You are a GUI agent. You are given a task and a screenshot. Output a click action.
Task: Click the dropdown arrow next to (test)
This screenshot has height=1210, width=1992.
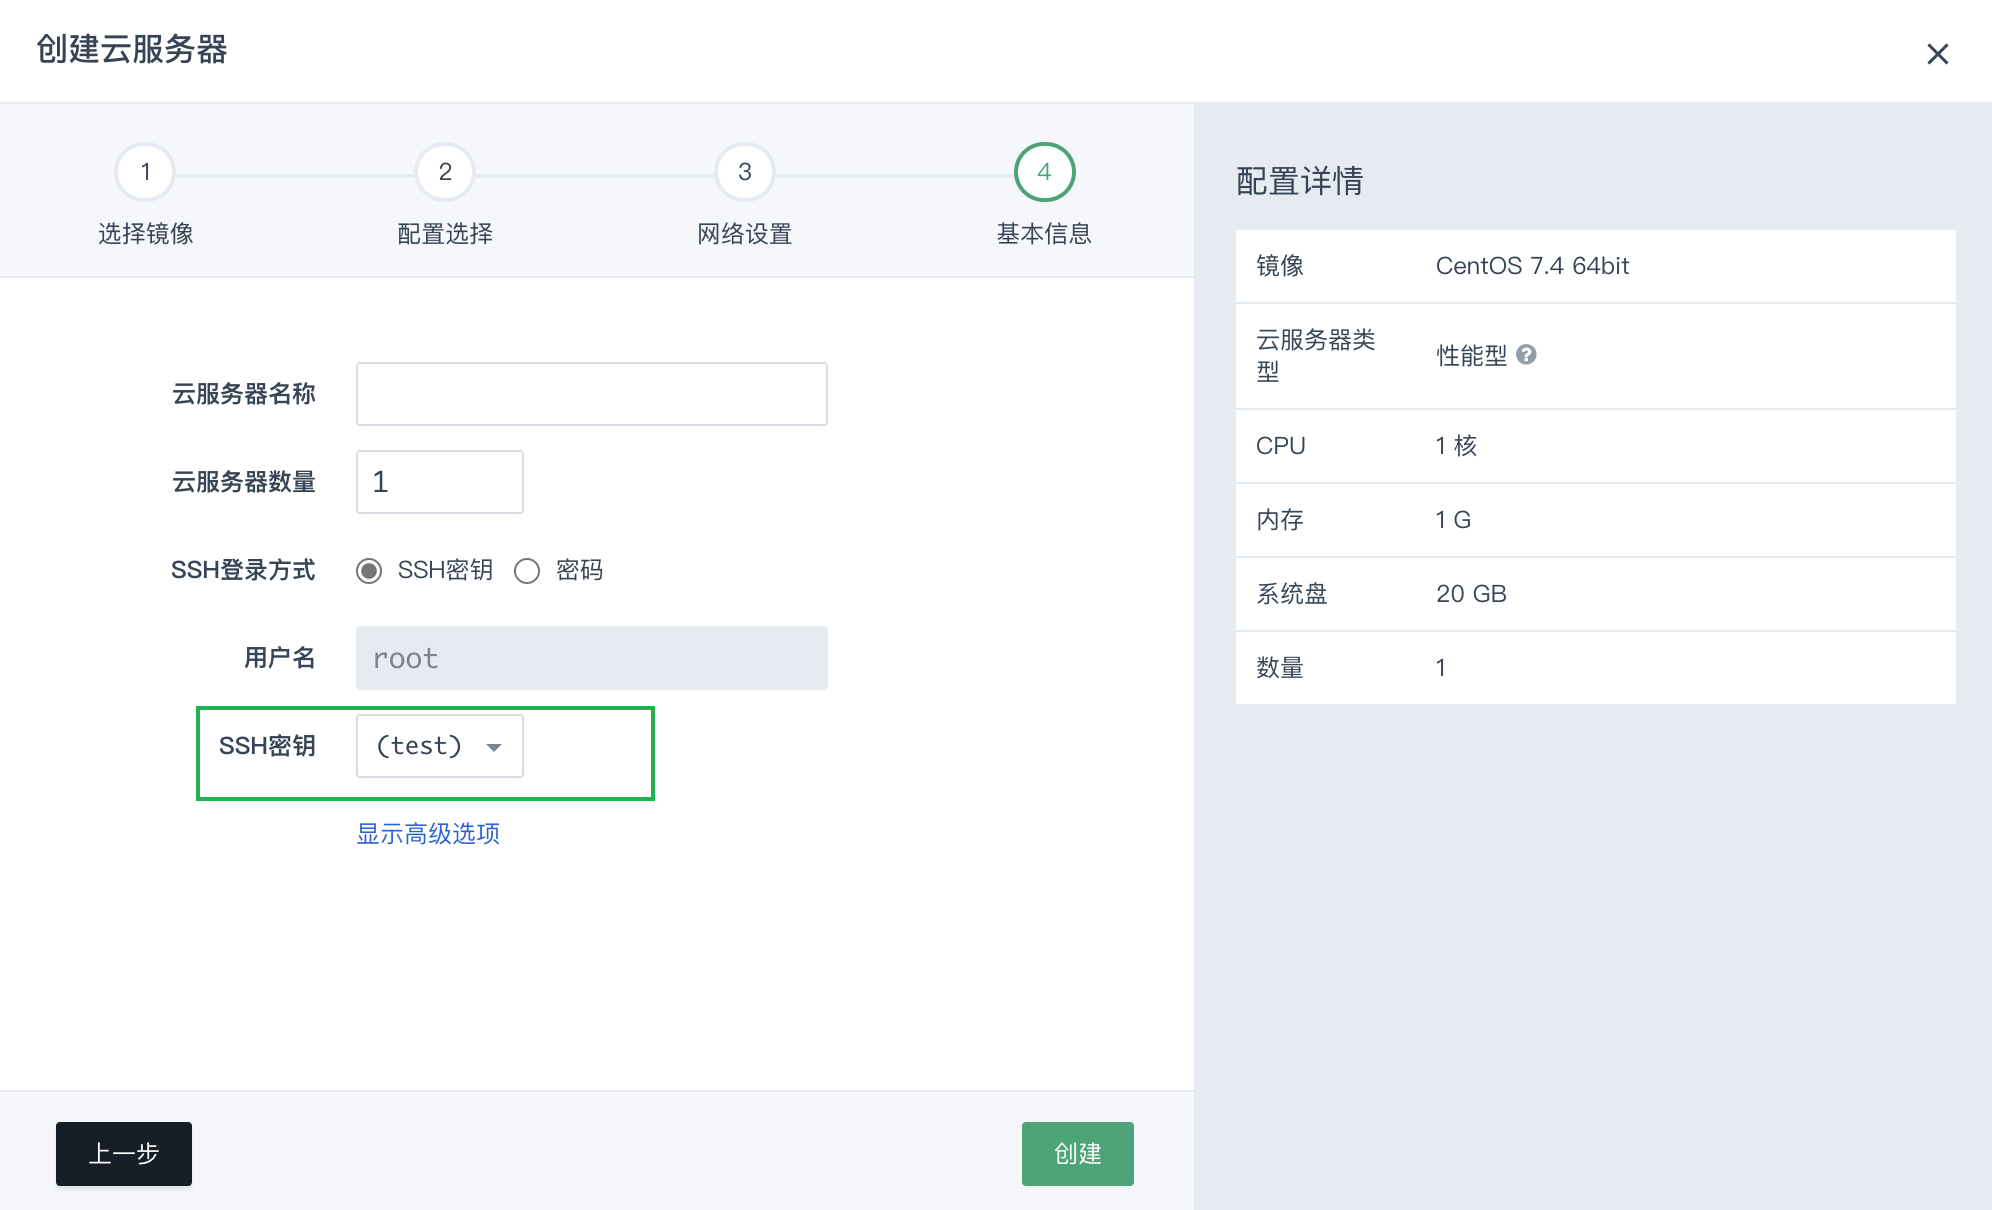pyautogui.click(x=495, y=746)
